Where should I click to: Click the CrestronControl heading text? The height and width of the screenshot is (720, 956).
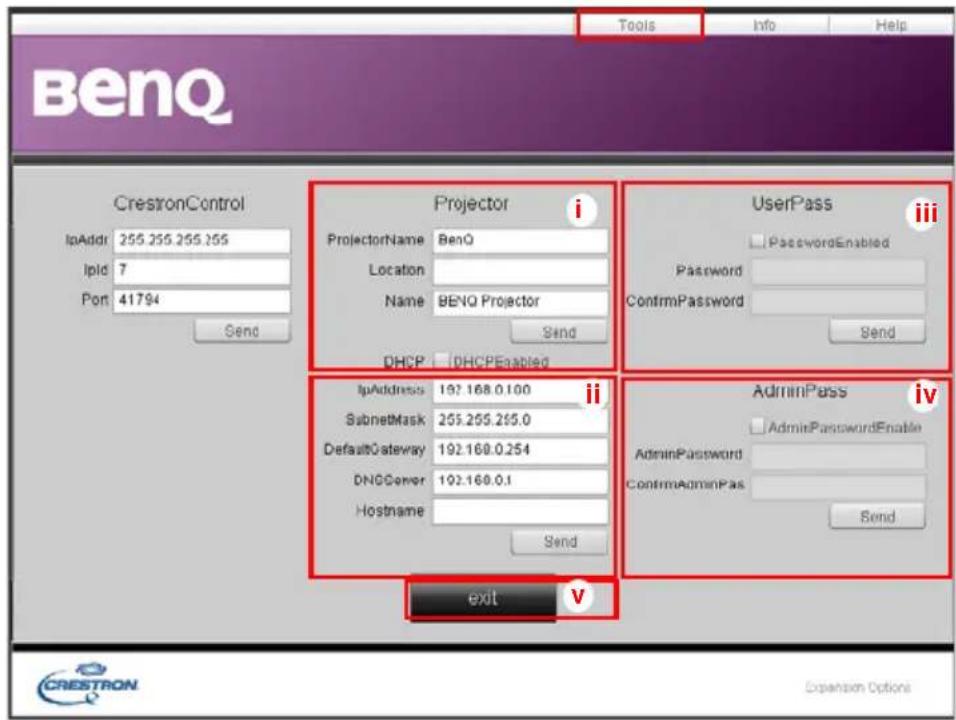coord(179,203)
